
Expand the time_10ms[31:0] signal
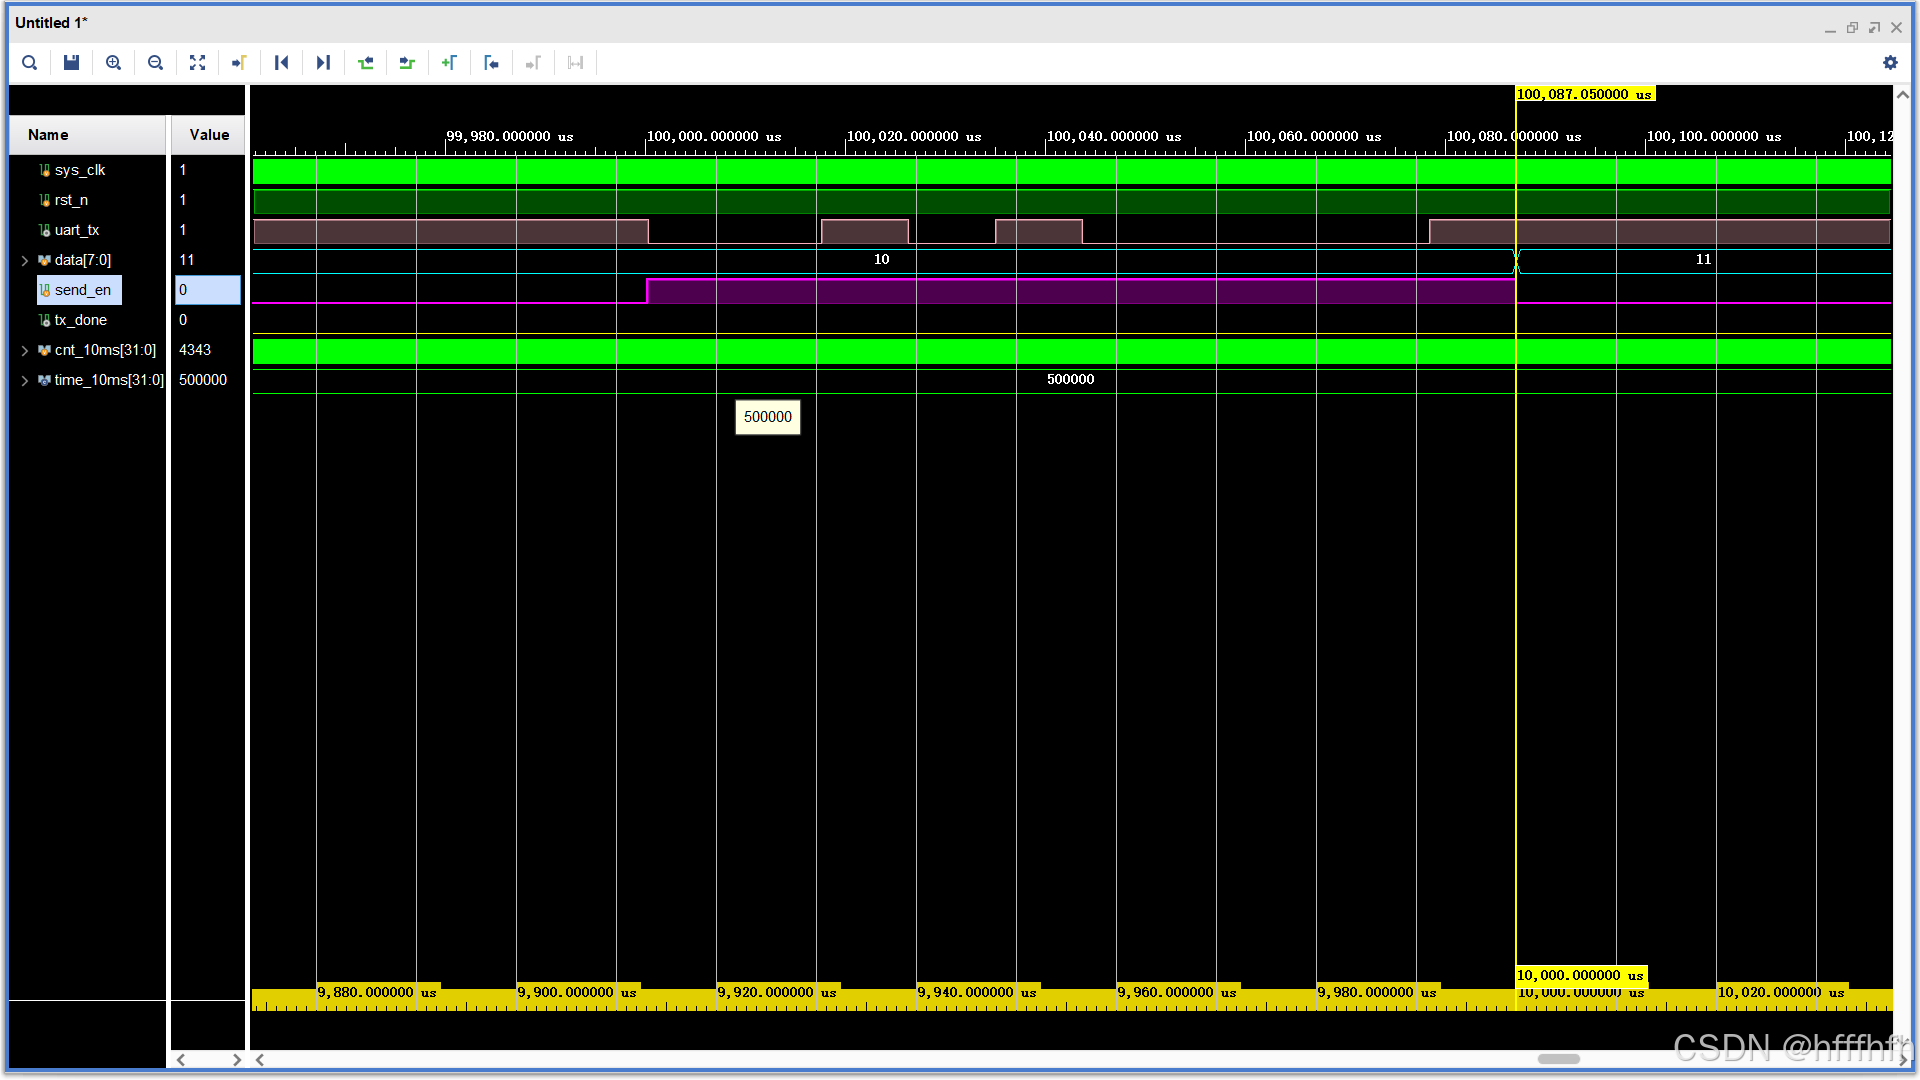pos(25,381)
